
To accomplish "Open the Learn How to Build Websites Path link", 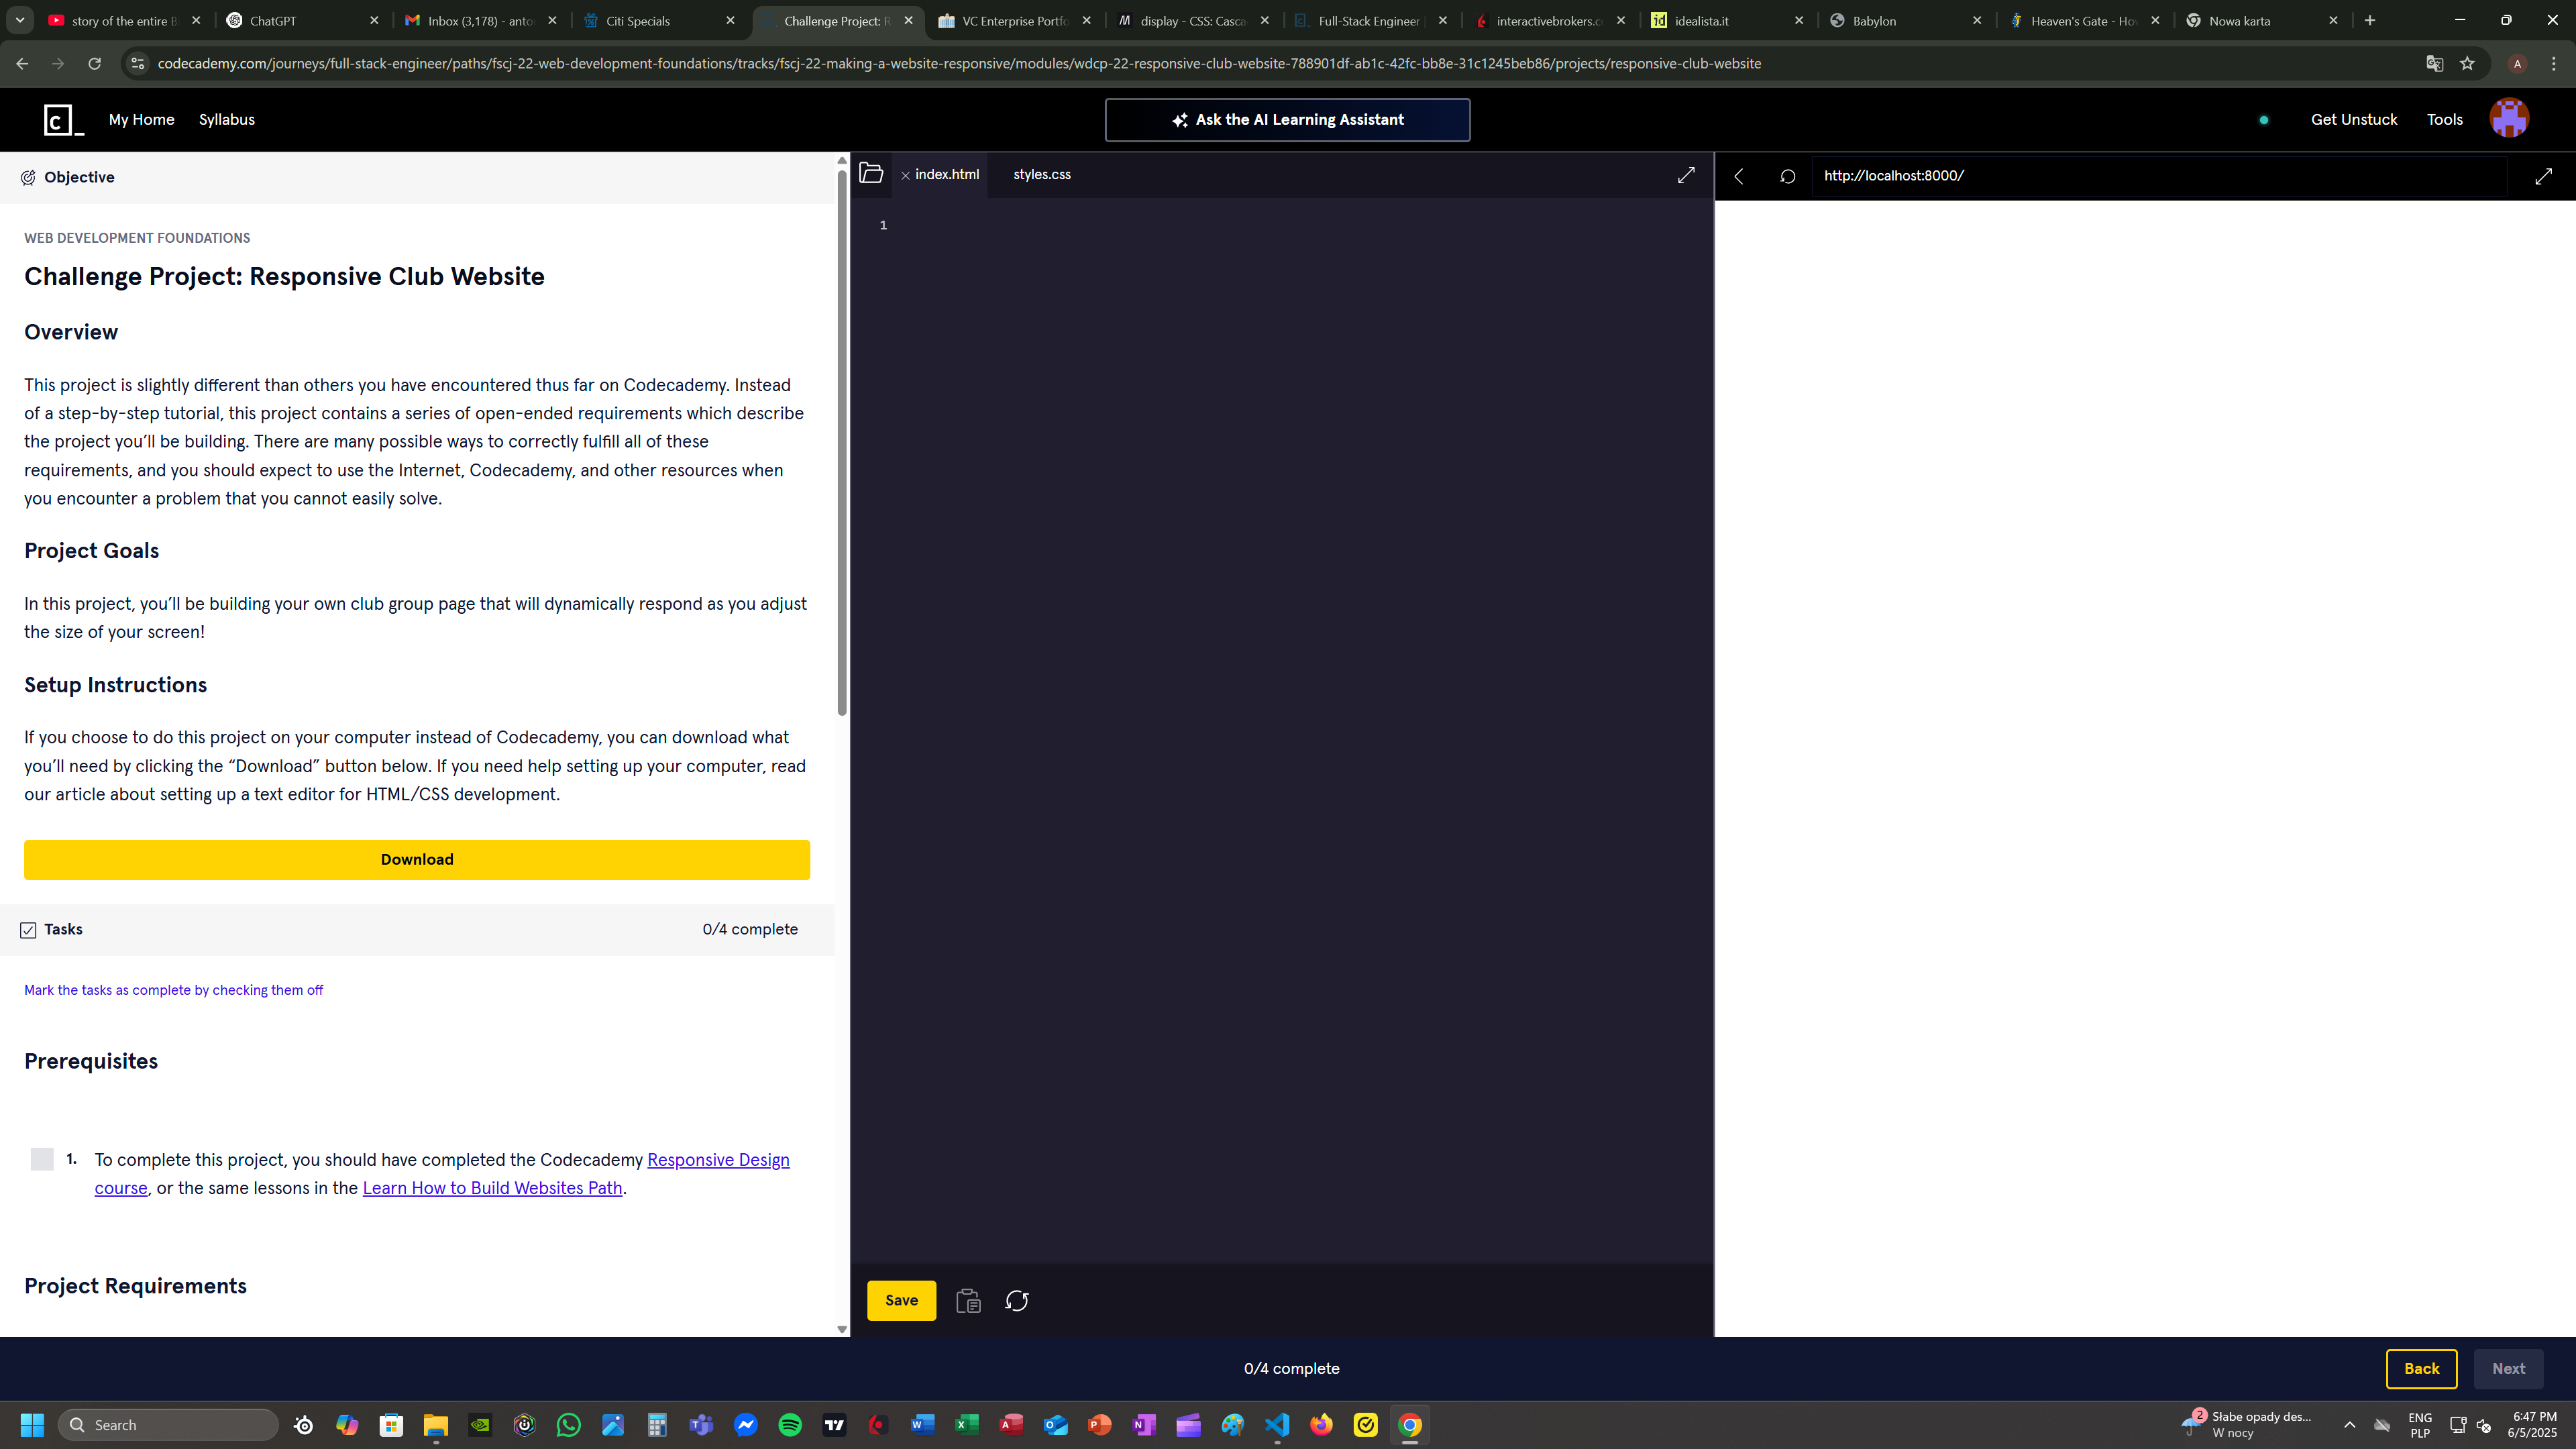I will [492, 1188].
